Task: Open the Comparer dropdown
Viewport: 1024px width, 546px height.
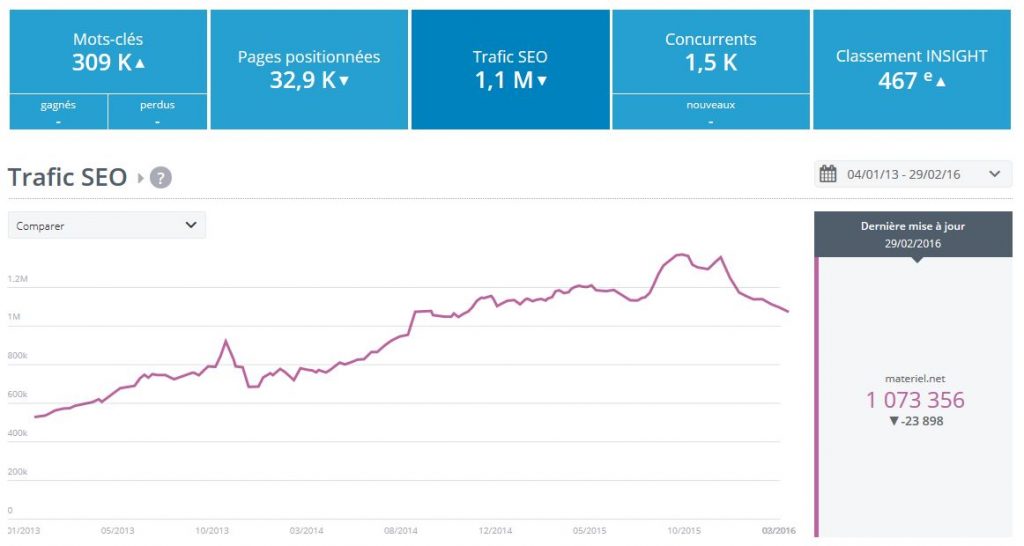Action: 107,225
